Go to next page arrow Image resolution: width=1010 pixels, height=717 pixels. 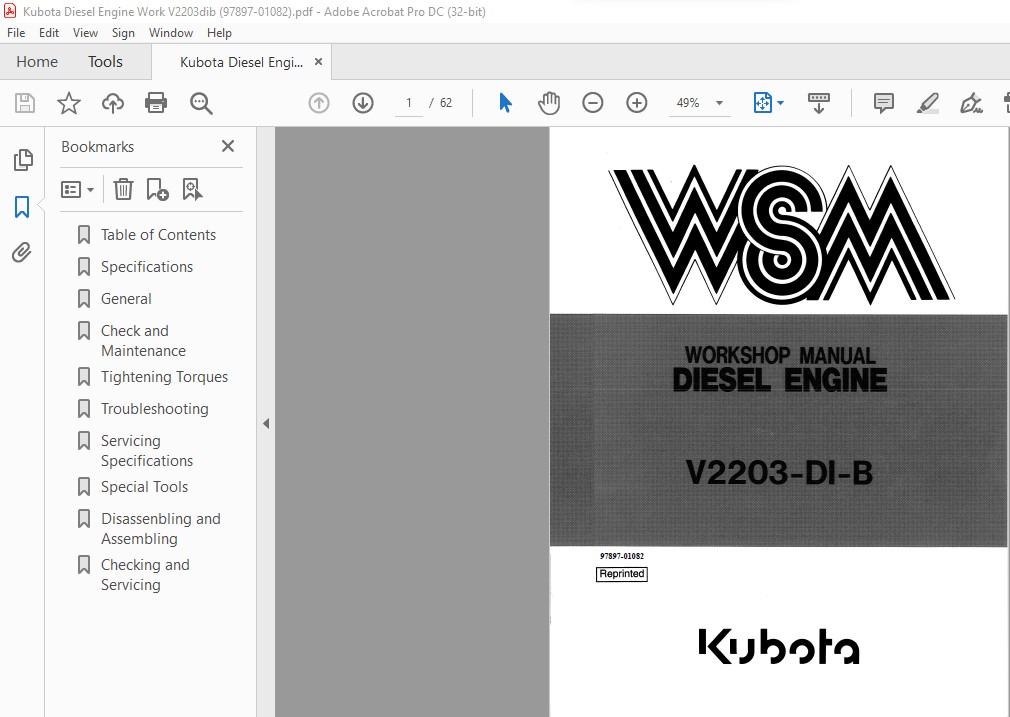[363, 103]
